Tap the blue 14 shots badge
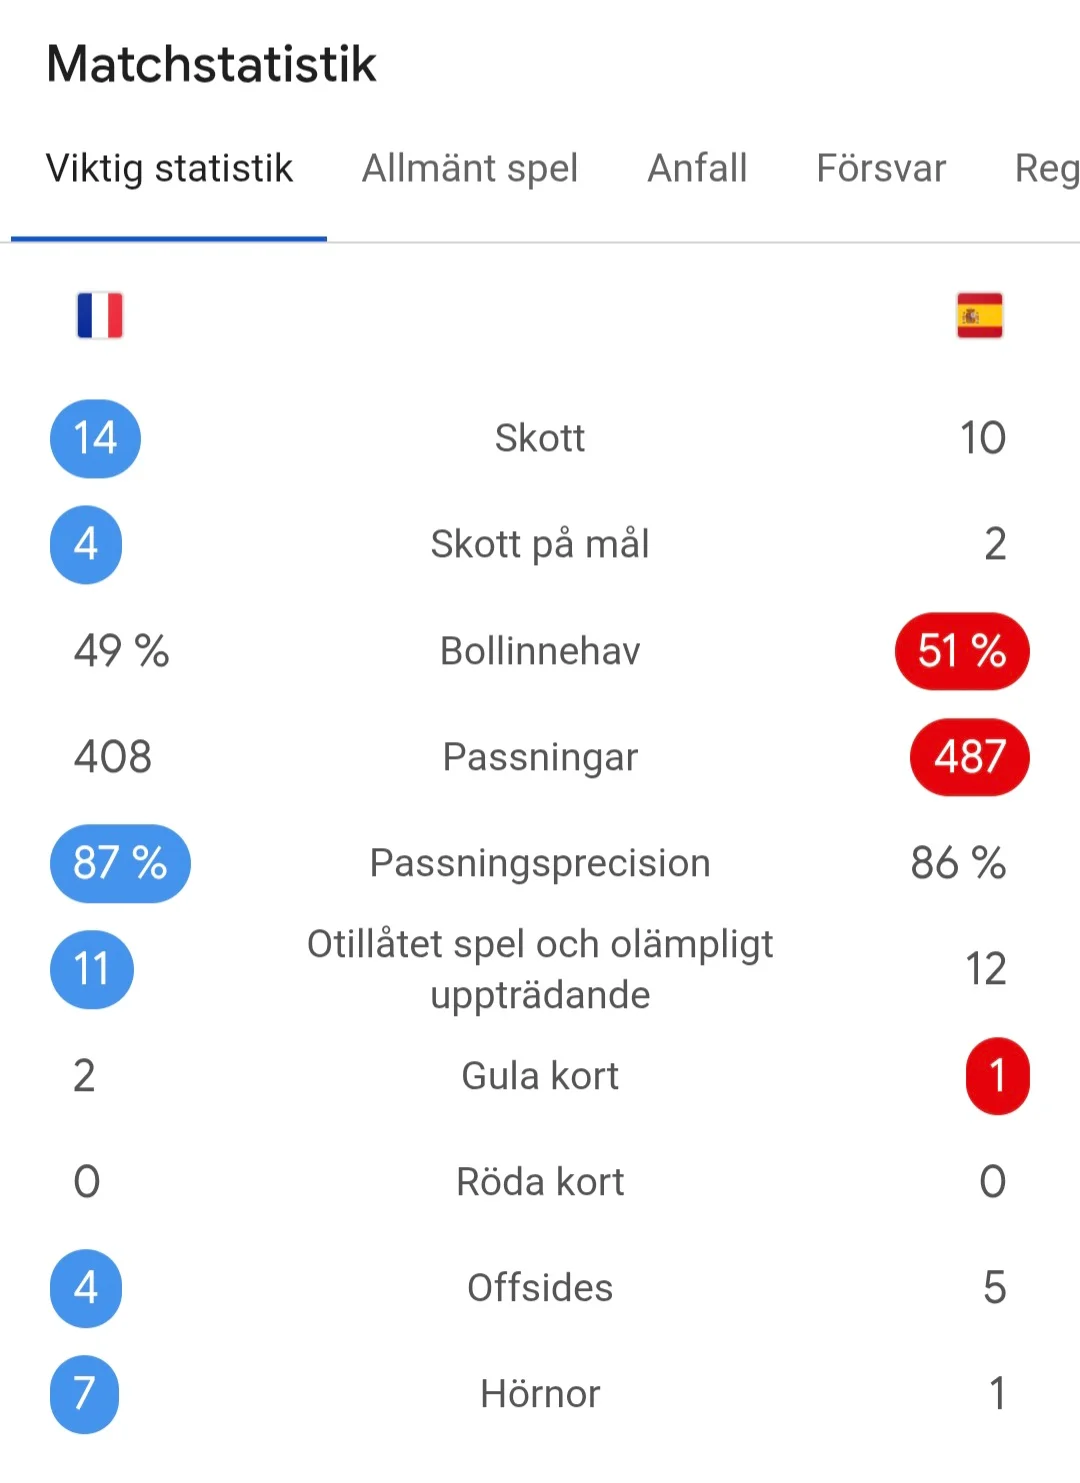The width and height of the screenshot is (1080, 1483). pos(96,438)
